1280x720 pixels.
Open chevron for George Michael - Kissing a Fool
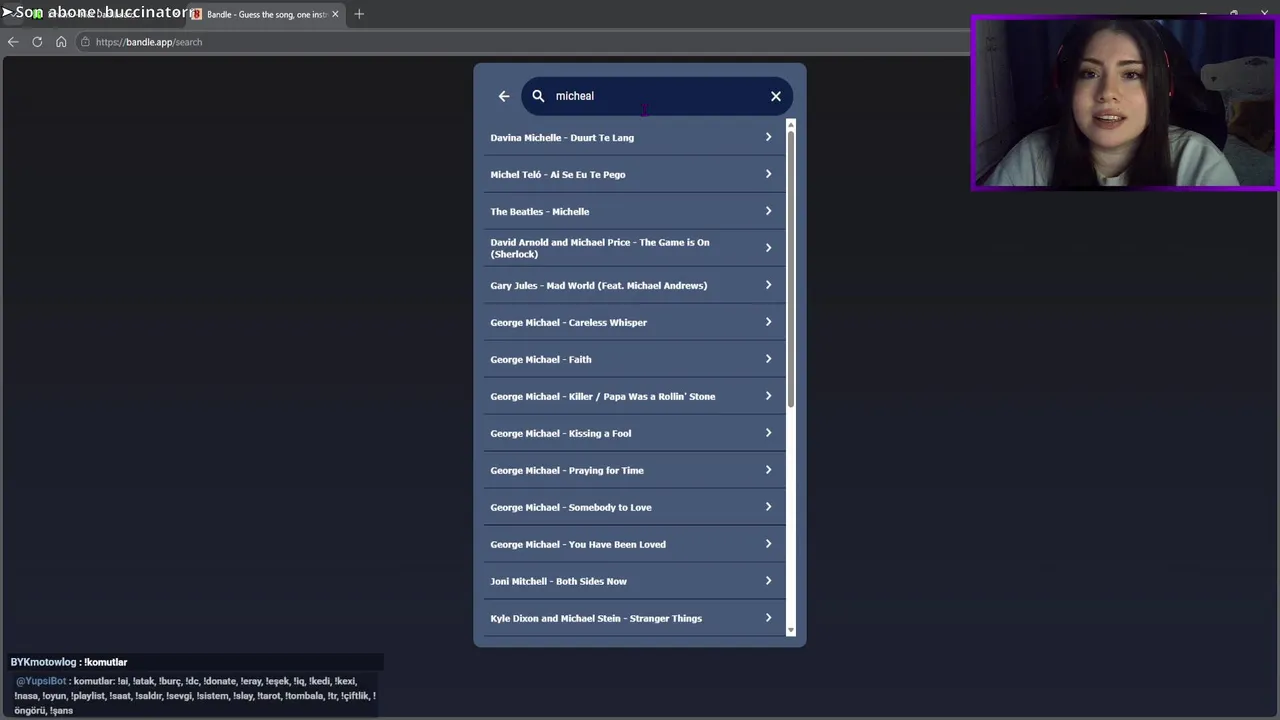[x=768, y=433]
